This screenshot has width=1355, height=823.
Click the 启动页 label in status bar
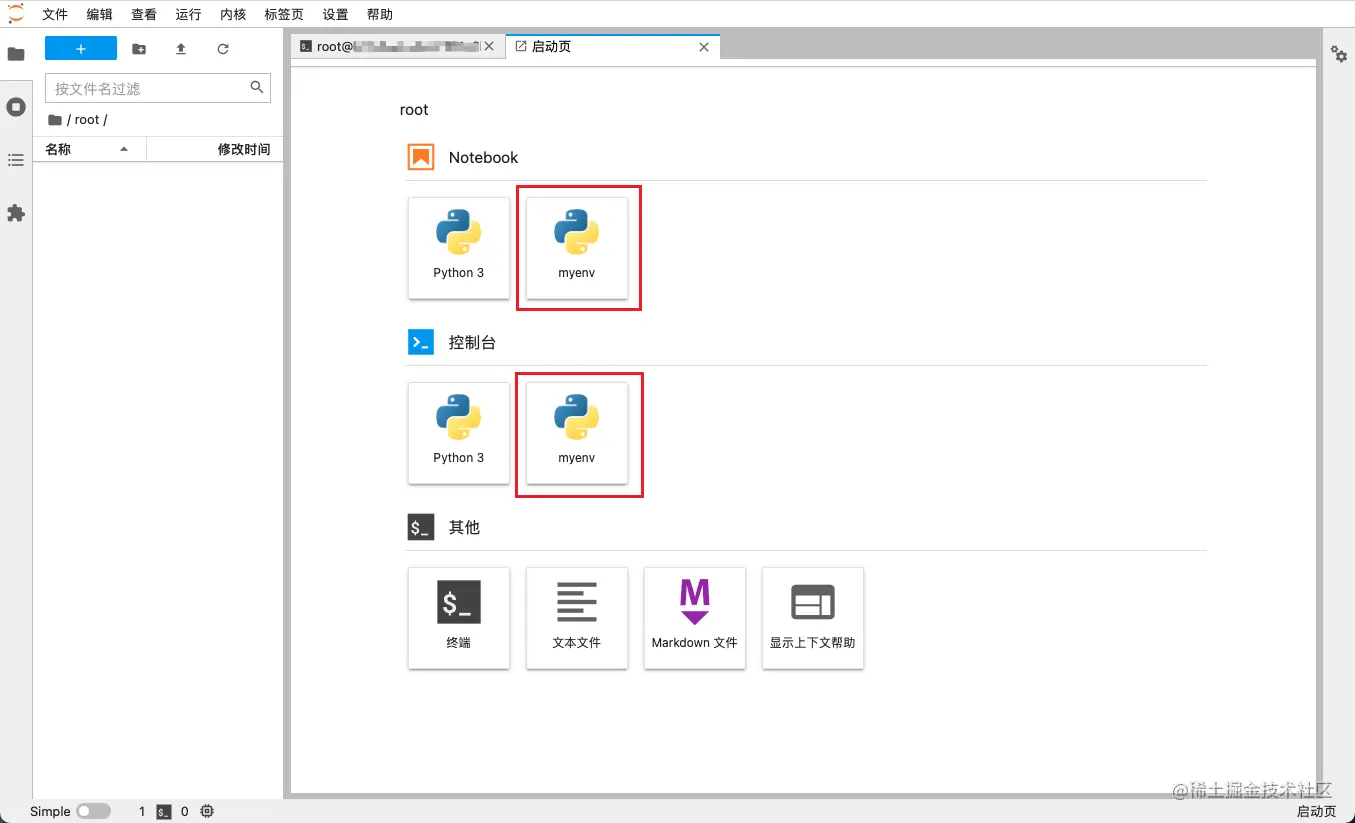[x=1316, y=812]
